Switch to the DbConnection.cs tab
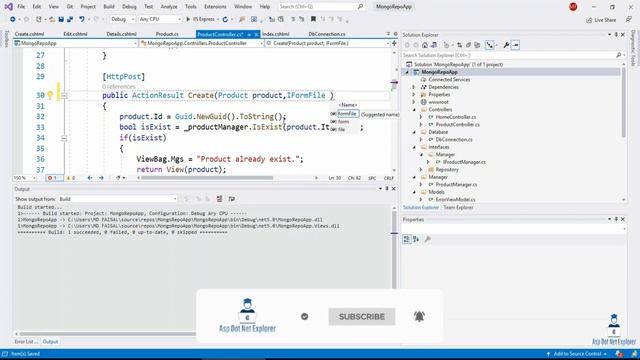This screenshot has height=360, width=640. (327, 34)
